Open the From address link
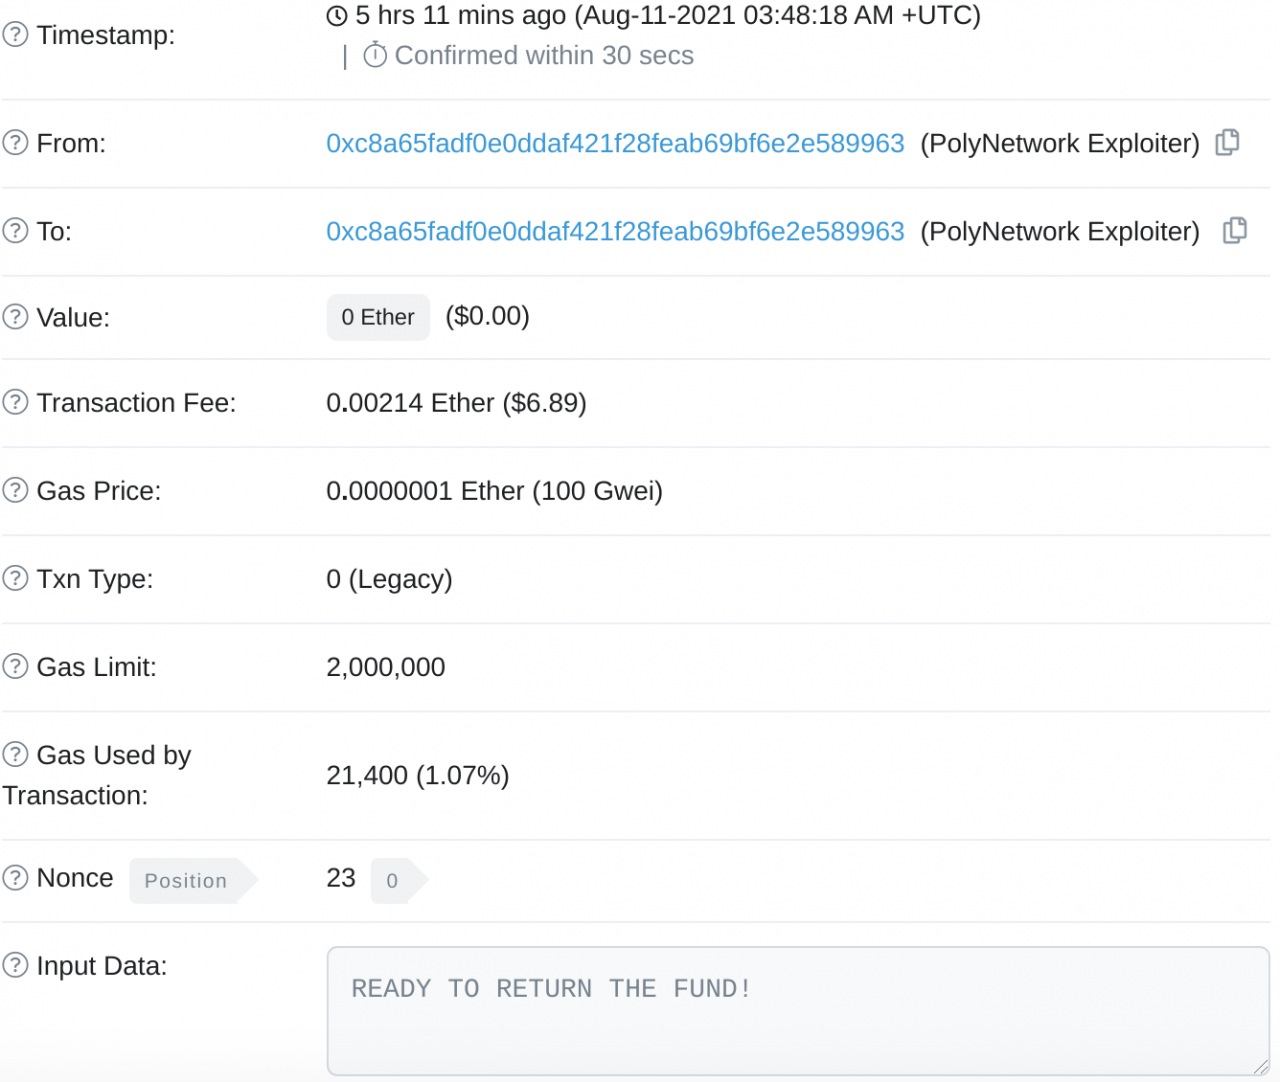The height and width of the screenshot is (1082, 1280). click(x=615, y=144)
